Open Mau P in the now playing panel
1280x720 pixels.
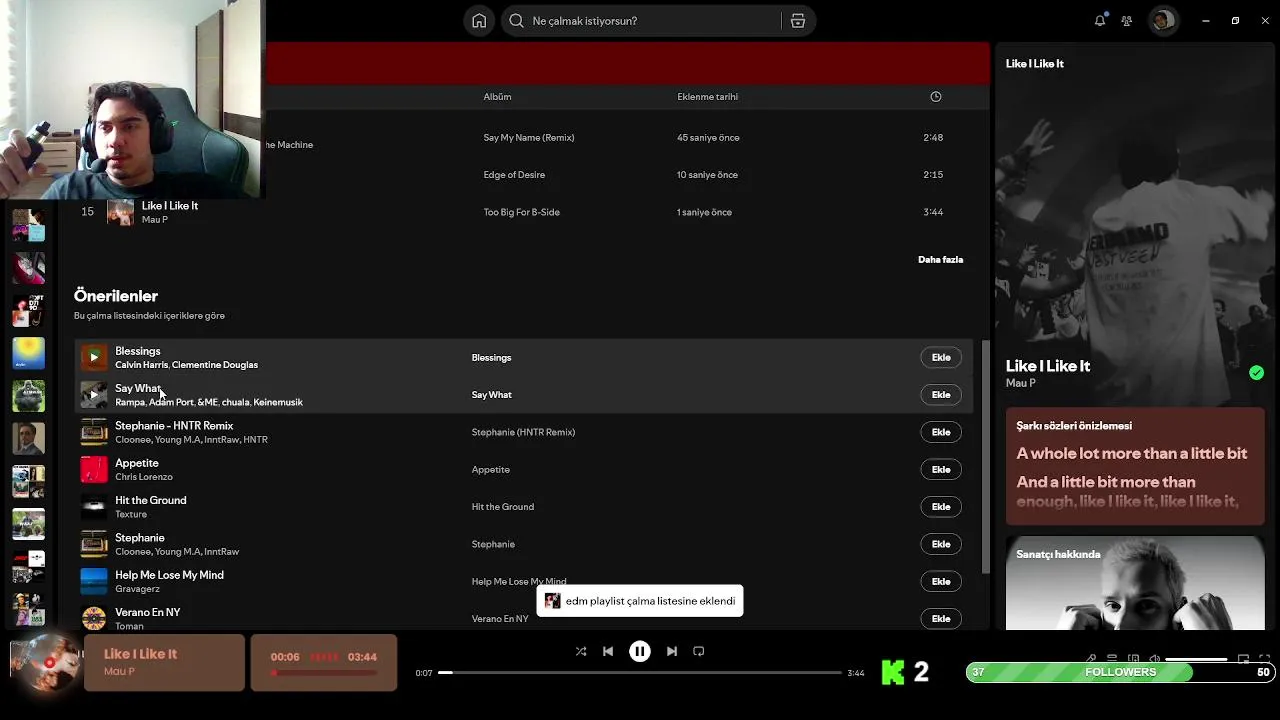tap(1021, 383)
